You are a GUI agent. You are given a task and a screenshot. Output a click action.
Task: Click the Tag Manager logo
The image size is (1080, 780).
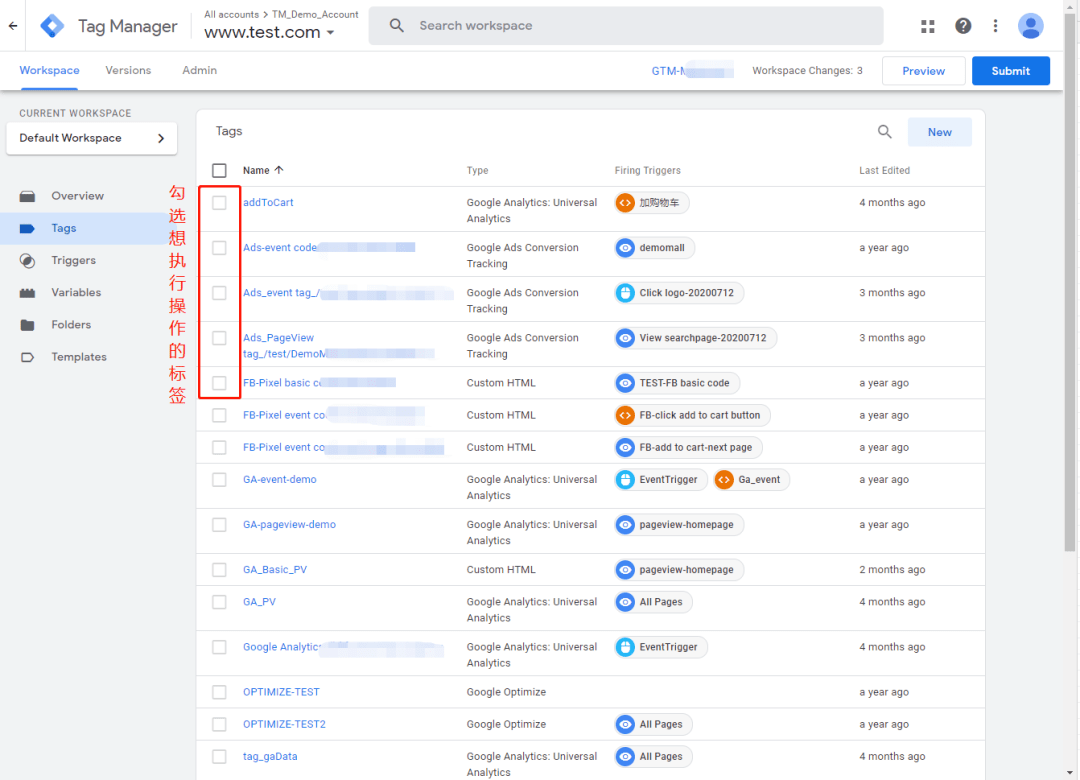(52, 26)
